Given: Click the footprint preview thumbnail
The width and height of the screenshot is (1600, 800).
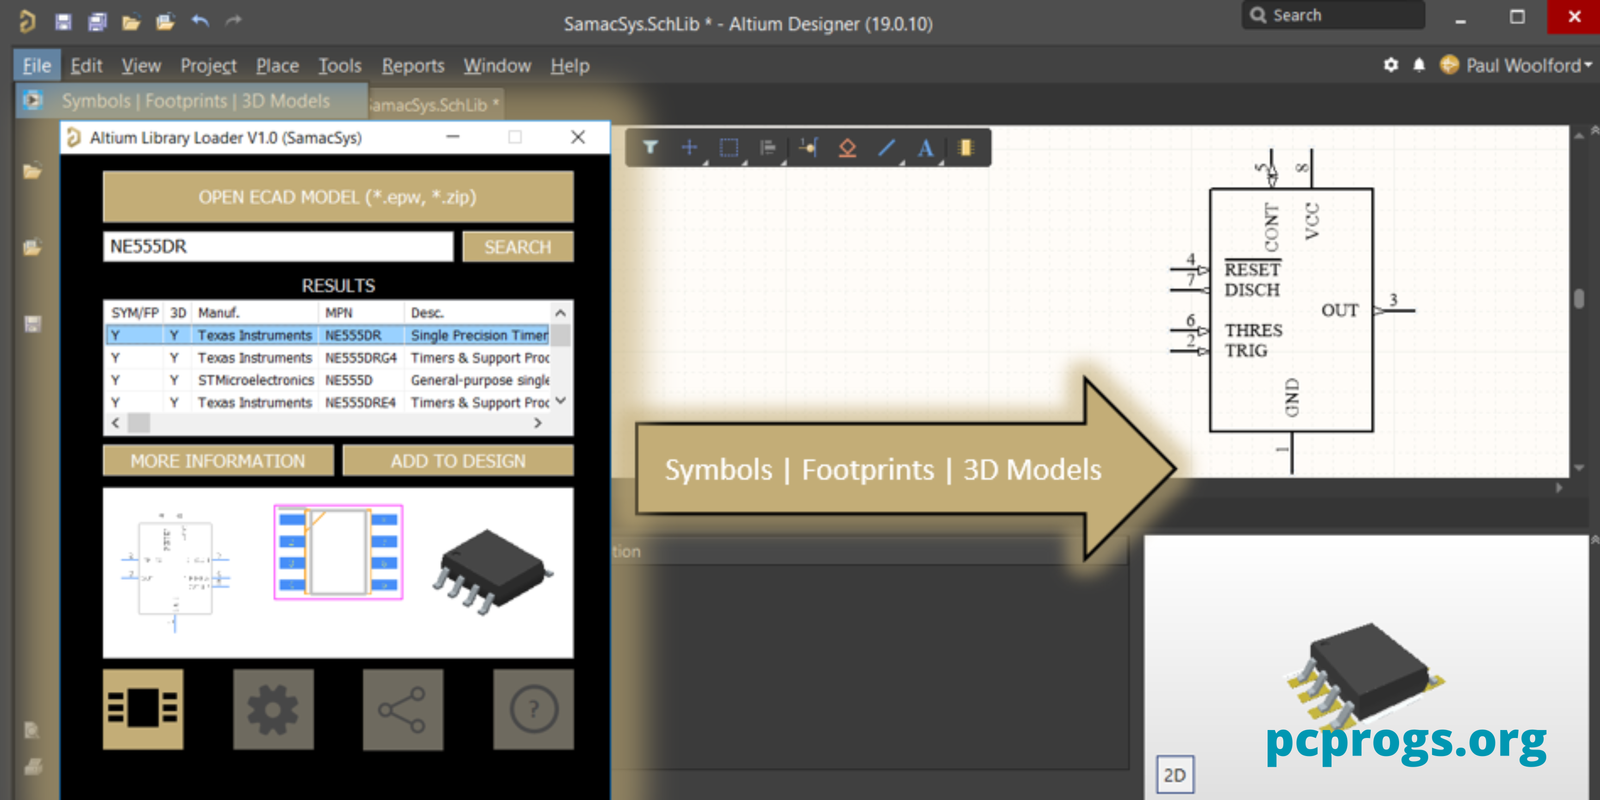Looking at the screenshot, I should 338,552.
